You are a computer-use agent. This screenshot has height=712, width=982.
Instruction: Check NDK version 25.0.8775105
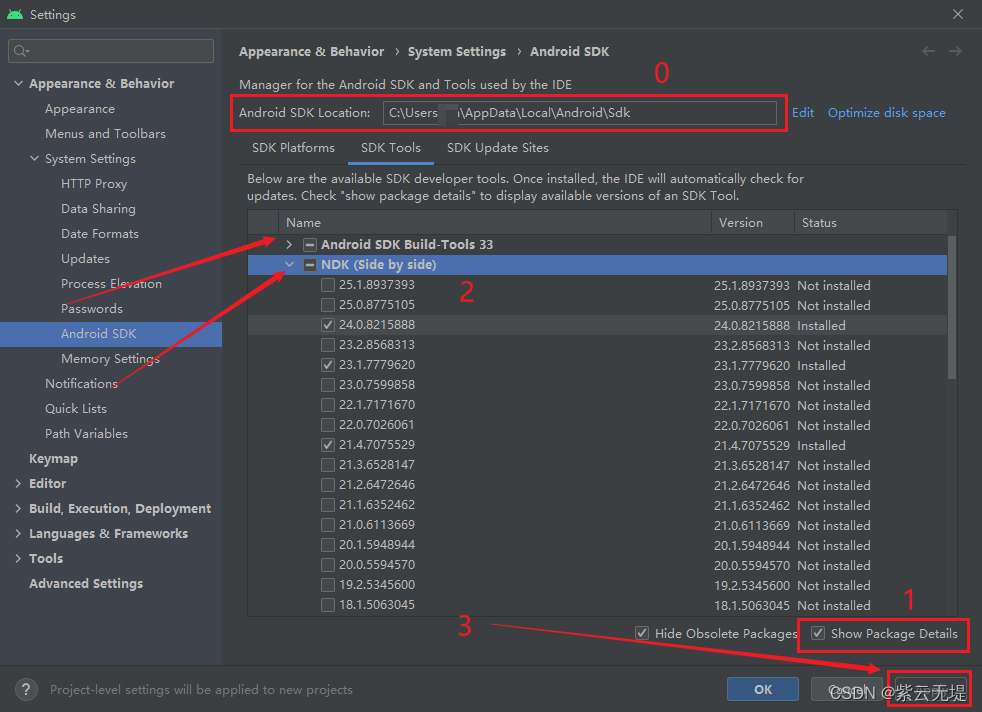point(328,305)
